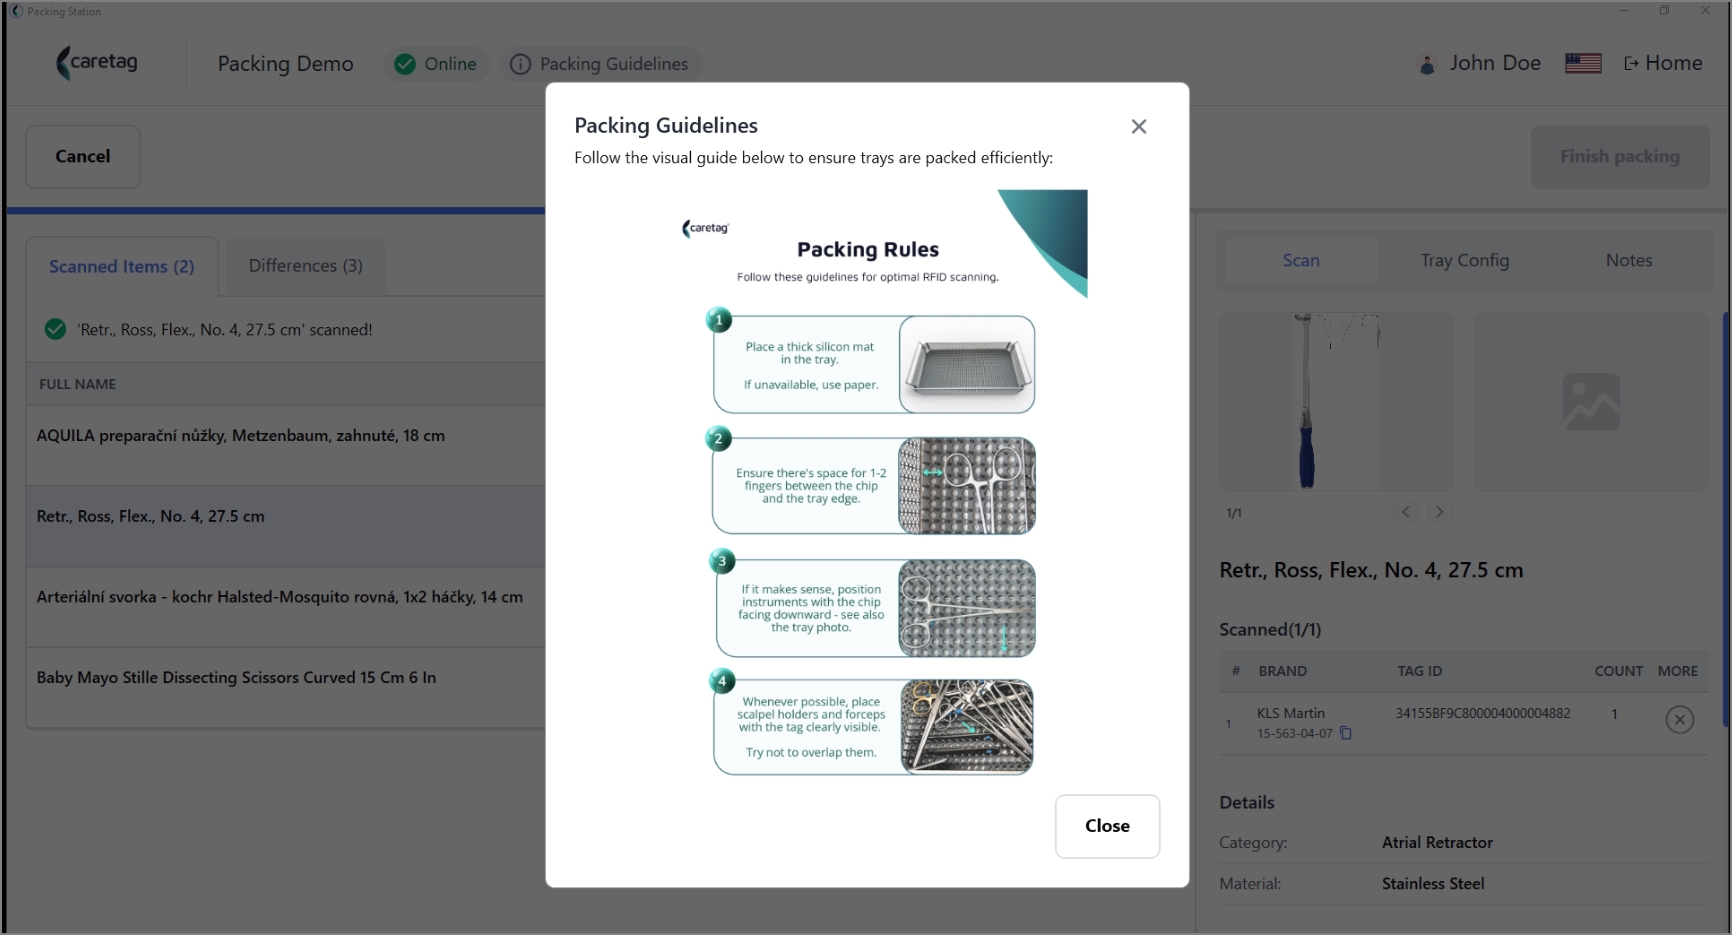Select Scanned Items (2) tab
This screenshot has height=935, width=1732.
tap(122, 267)
